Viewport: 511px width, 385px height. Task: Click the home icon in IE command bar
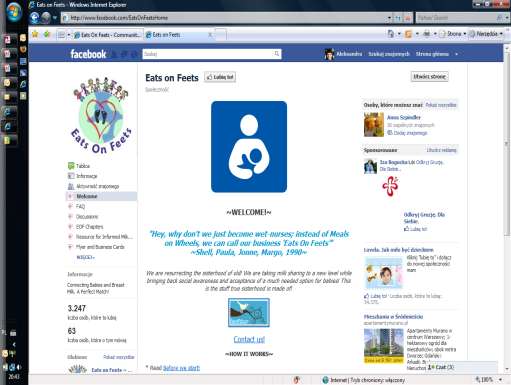(x=391, y=34)
